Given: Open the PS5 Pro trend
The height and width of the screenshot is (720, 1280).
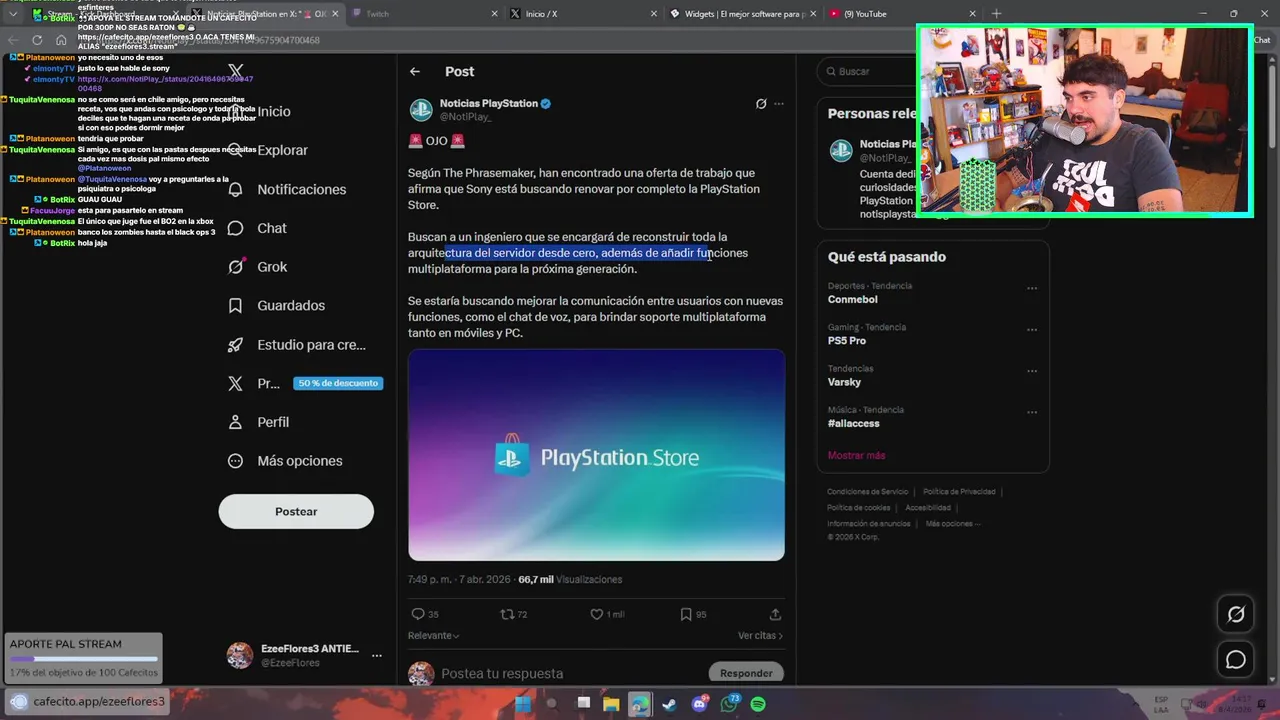Looking at the screenshot, I should (x=847, y=341).
